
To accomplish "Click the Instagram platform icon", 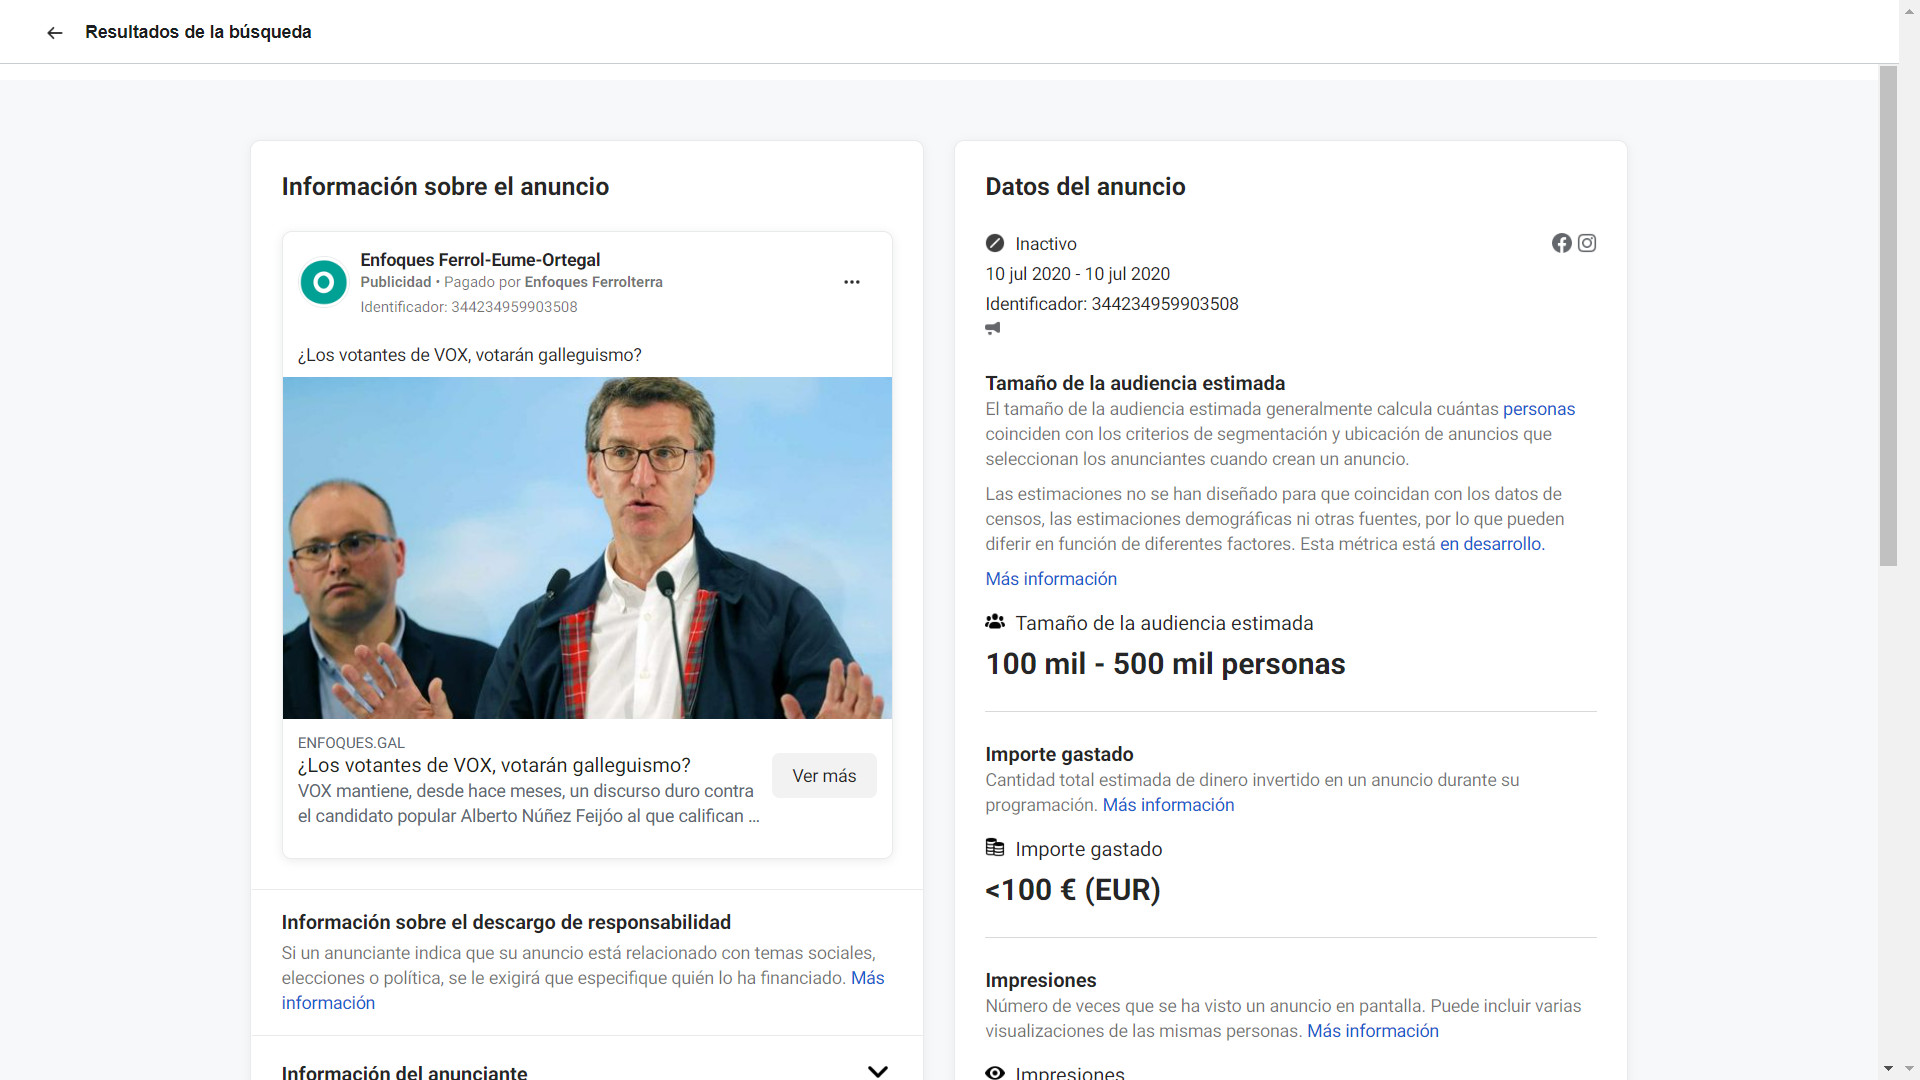I will pos(1587,243).
